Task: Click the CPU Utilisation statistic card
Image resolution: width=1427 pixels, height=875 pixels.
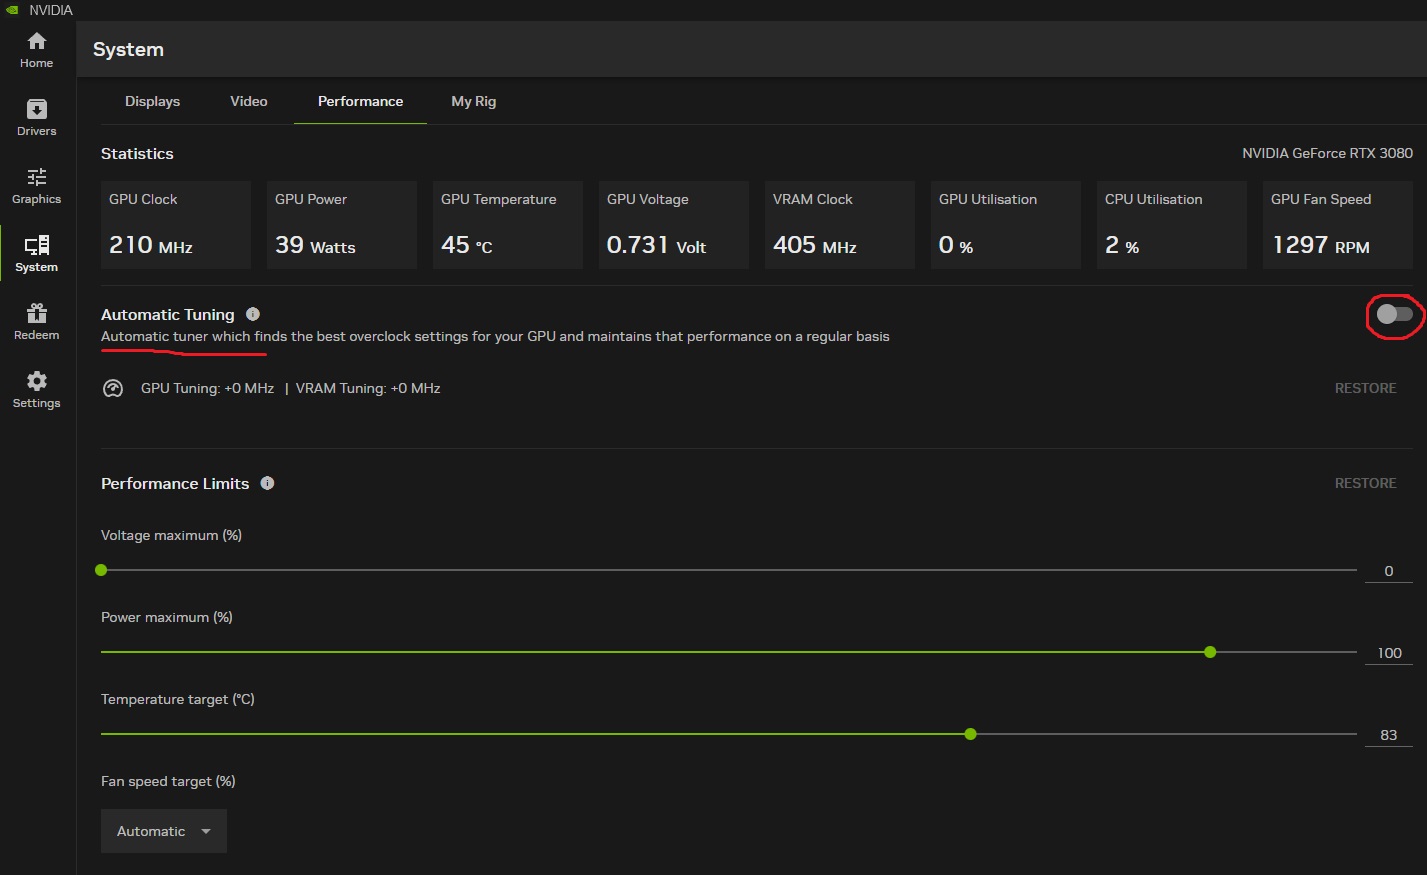Action: pos(1172,225)
